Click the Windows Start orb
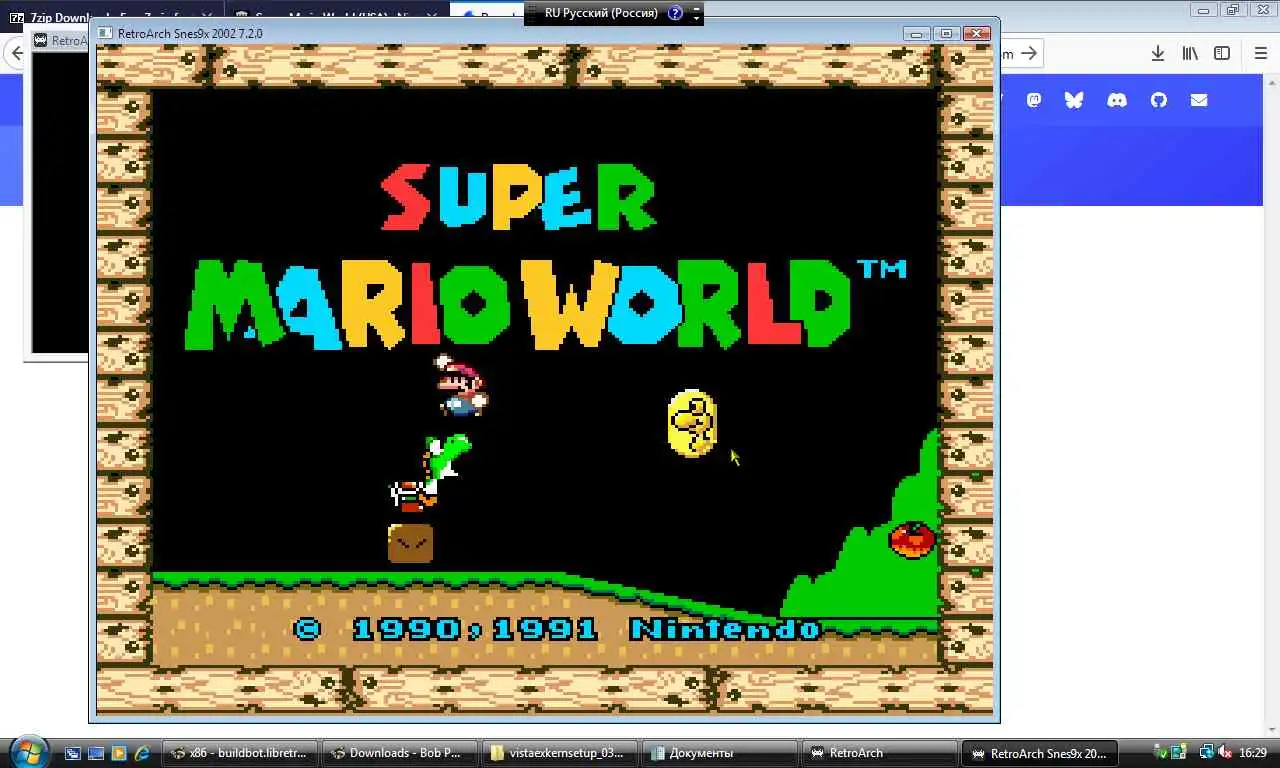Image resolution: width=1280 pixels, height=768 pixels. 28,752
